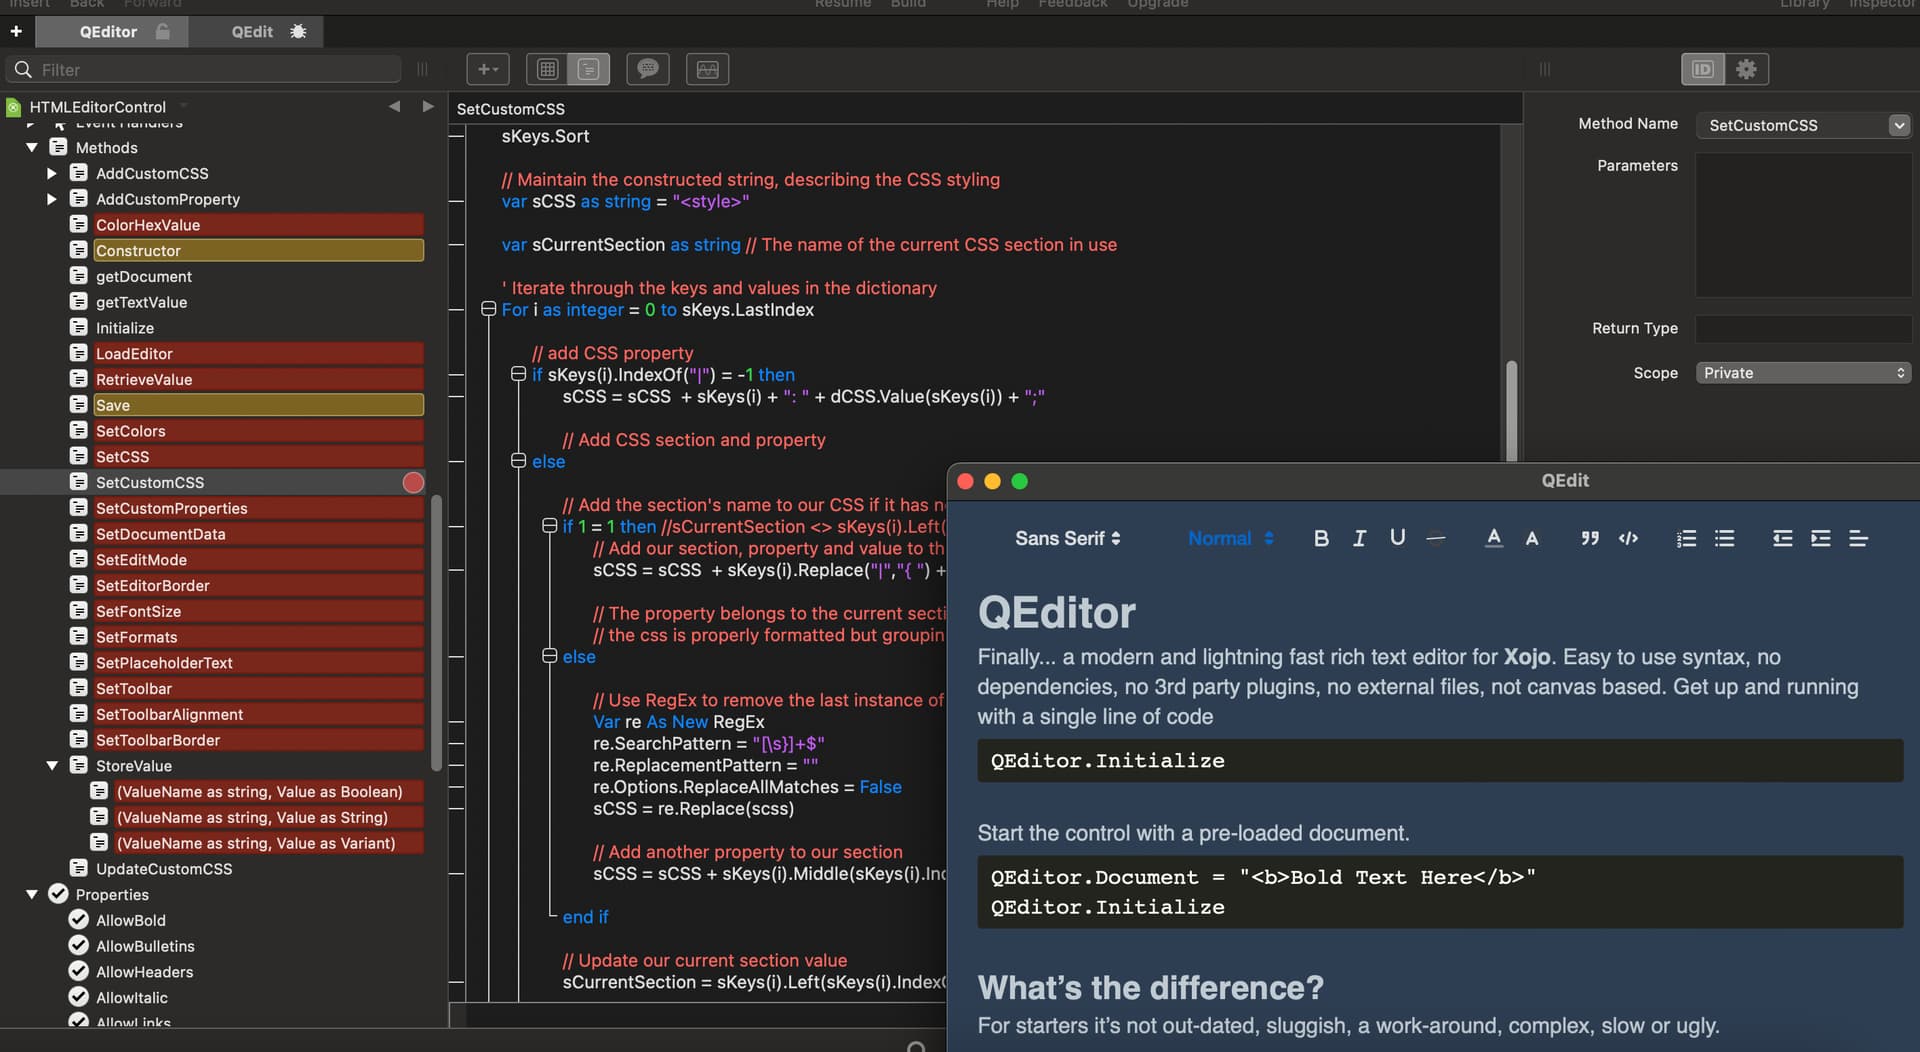Toggle blockquote formatting
Image resolution: width=1920 pixels, height=1052 pixels.
(1590, 538)
